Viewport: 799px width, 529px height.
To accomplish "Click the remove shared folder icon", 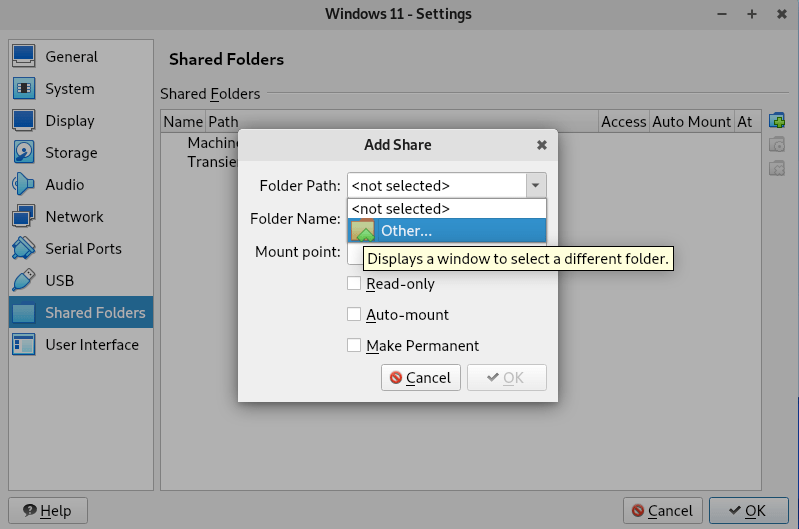I will 777,168.
